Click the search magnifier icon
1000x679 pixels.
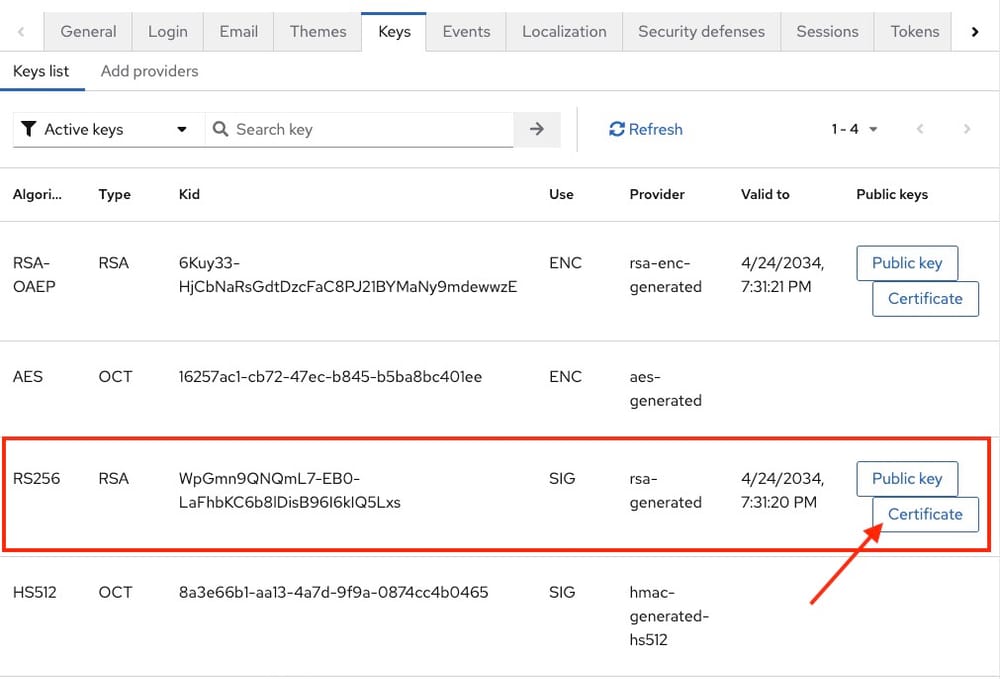coord(221,129)
